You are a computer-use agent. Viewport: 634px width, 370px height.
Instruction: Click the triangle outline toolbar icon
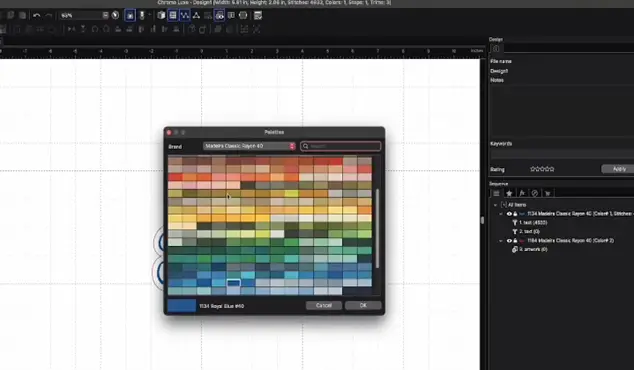click(x=197, y=15)
